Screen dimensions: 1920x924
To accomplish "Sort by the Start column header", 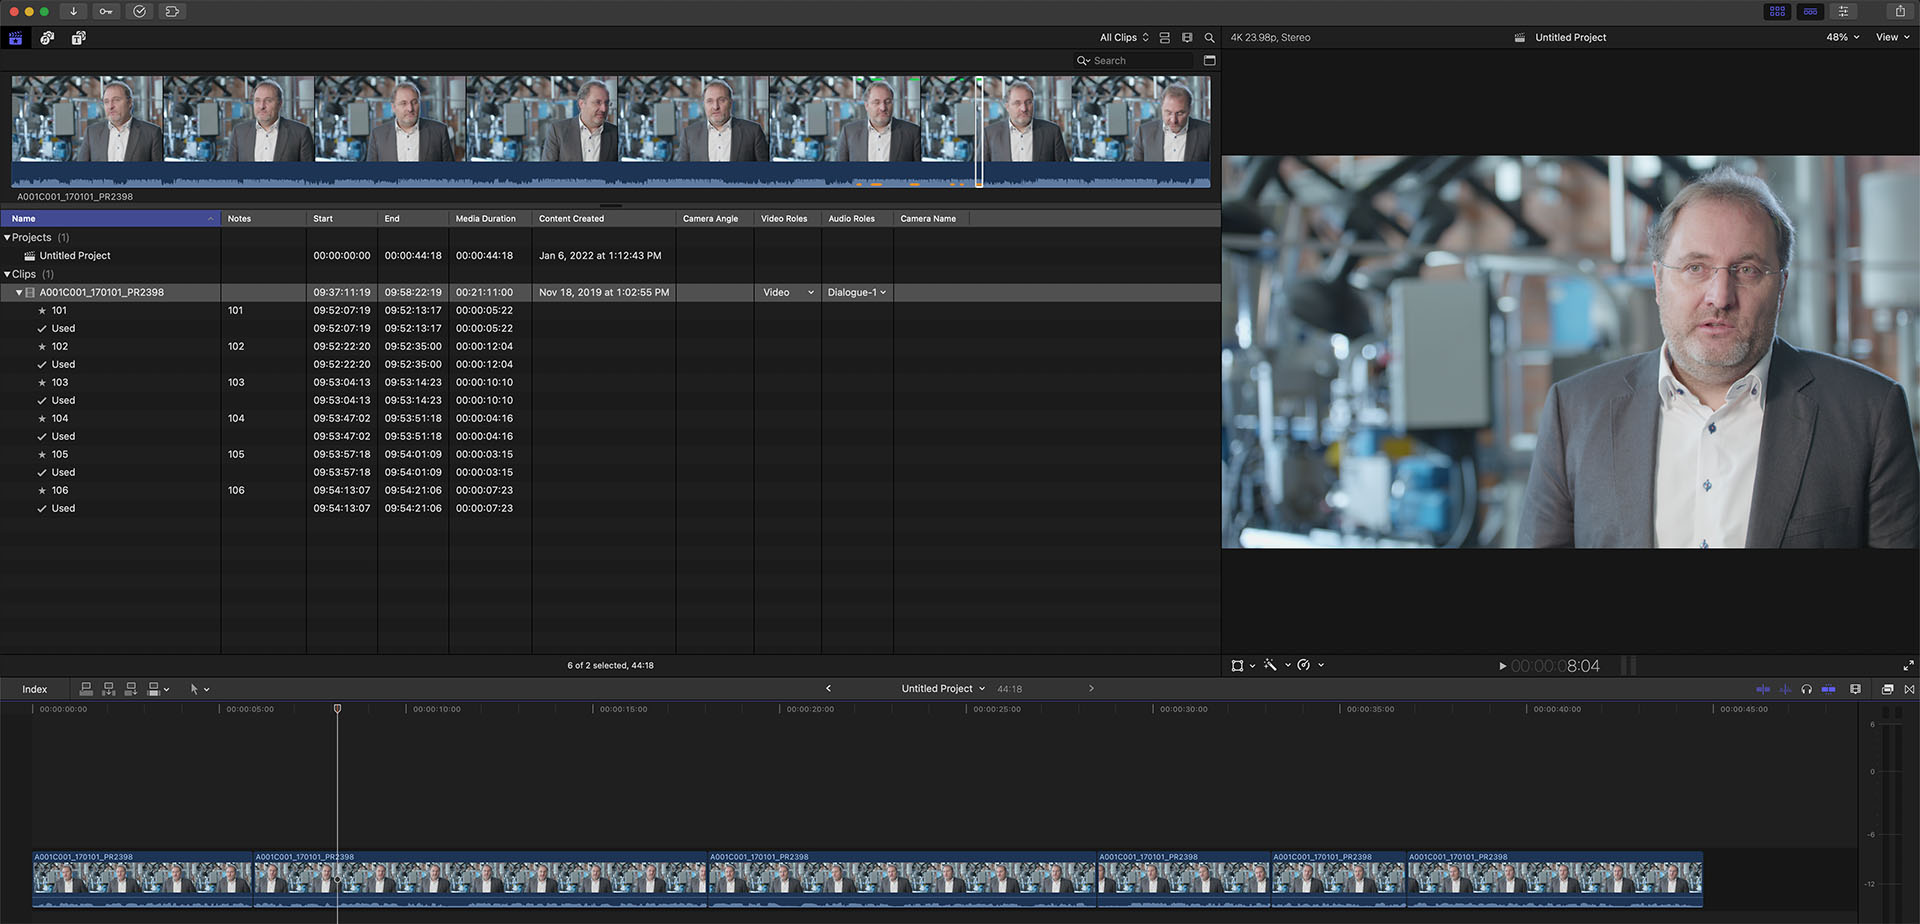I will (342, 218).
